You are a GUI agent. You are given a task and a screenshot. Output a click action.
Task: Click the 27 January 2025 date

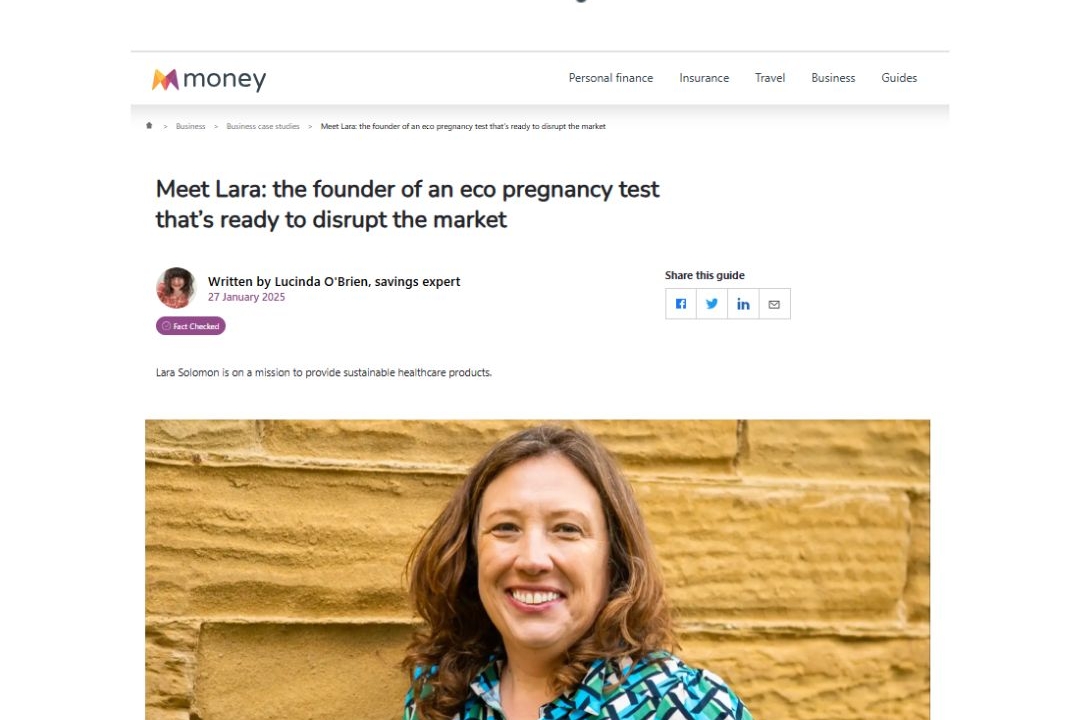247,297
